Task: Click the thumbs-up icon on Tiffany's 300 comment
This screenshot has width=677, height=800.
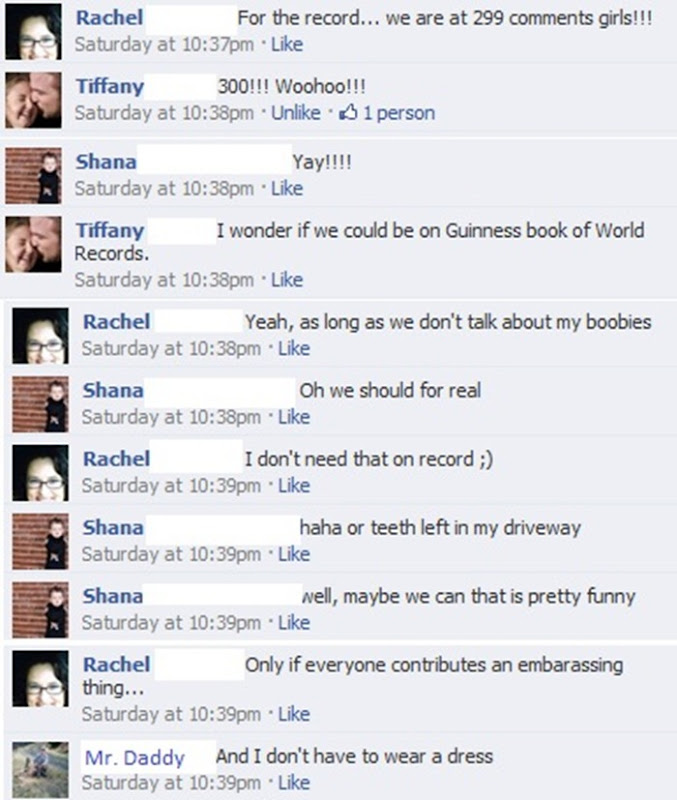Action: 348,112
